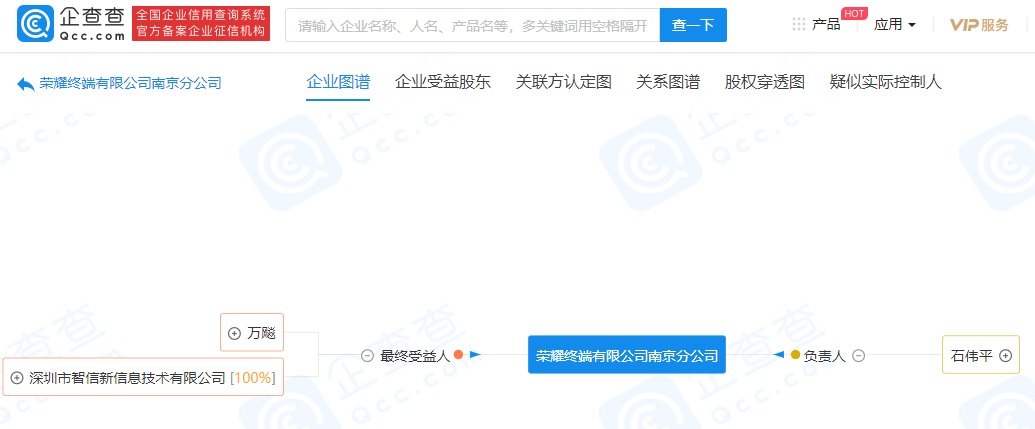Click the 企查查 brand name text

pos(91,16)
